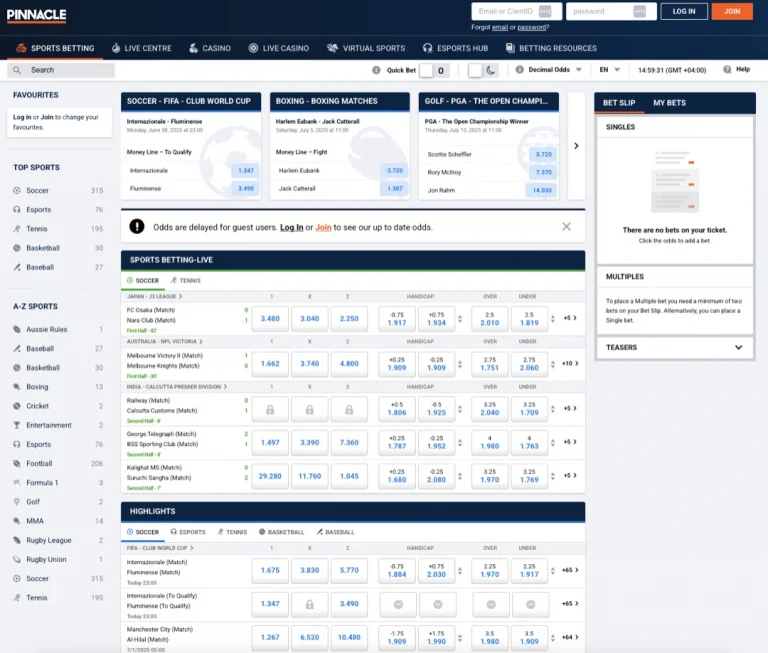Open Casino menu

[210, 48]
